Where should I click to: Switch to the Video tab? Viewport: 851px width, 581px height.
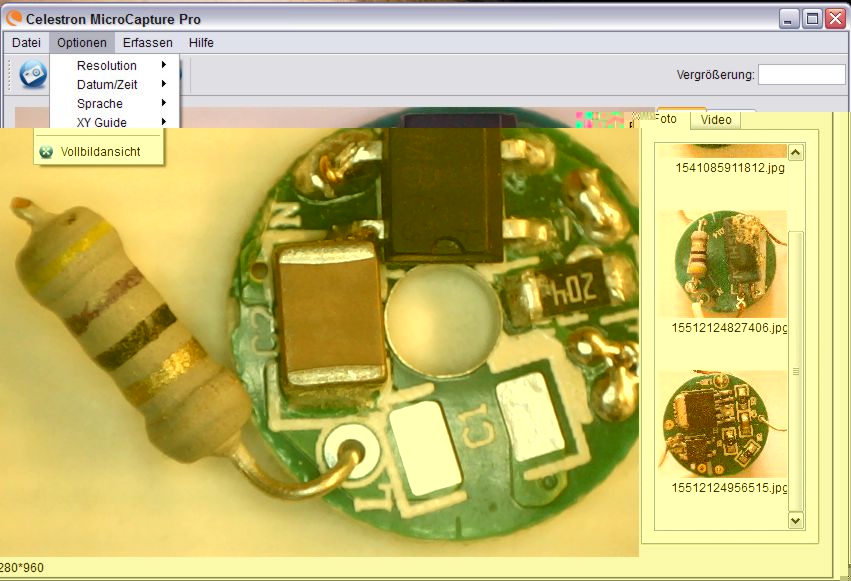(x=716, y=120)
